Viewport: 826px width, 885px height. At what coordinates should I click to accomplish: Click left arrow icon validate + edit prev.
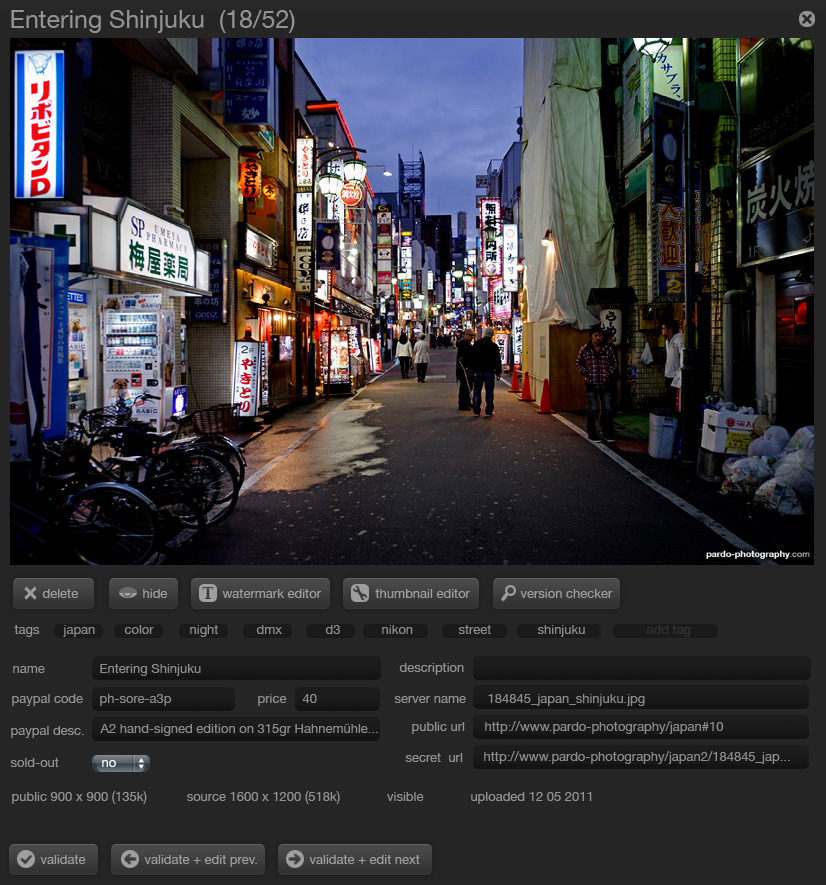coord(129,859)
